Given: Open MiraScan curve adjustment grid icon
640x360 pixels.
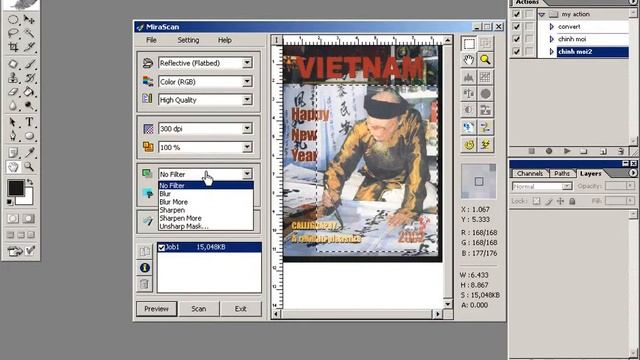Looking at the screenshot, I should click(485, 77).
